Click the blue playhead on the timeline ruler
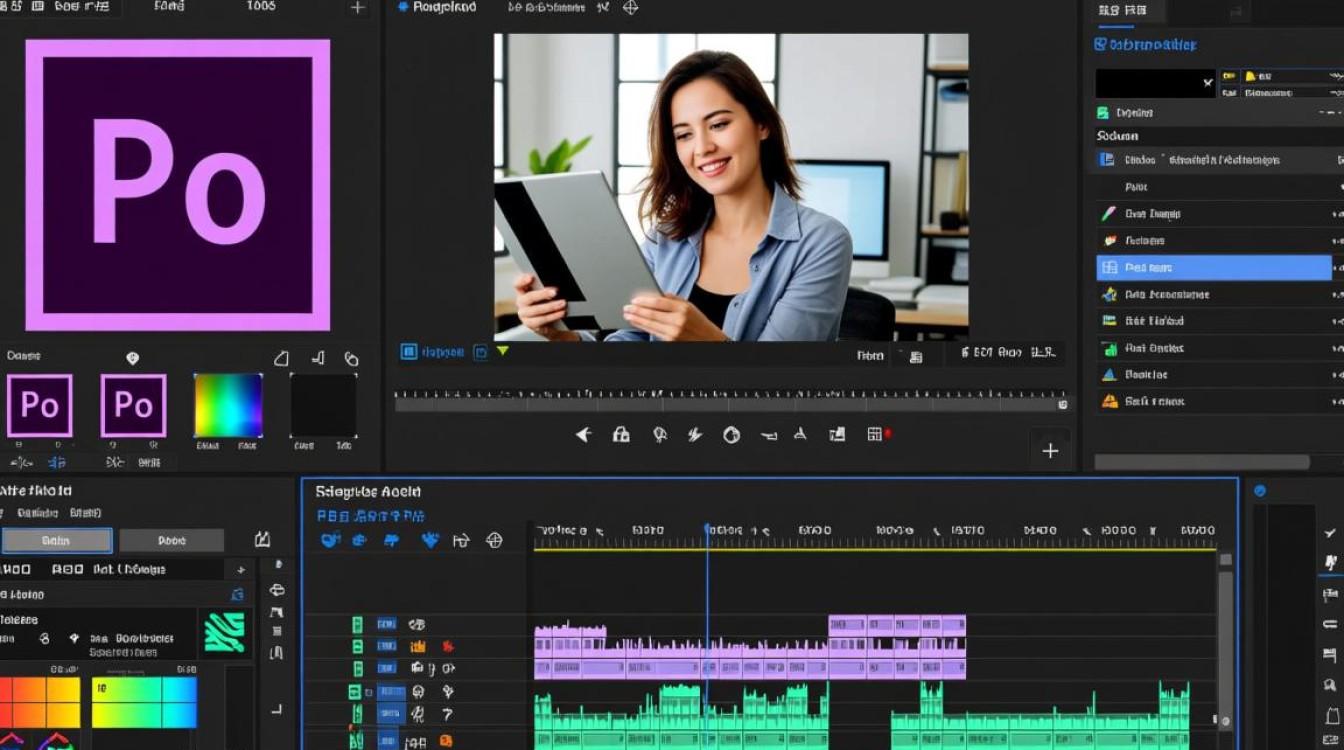Viewport: 1344px width, 750px height. click(707, 530)
